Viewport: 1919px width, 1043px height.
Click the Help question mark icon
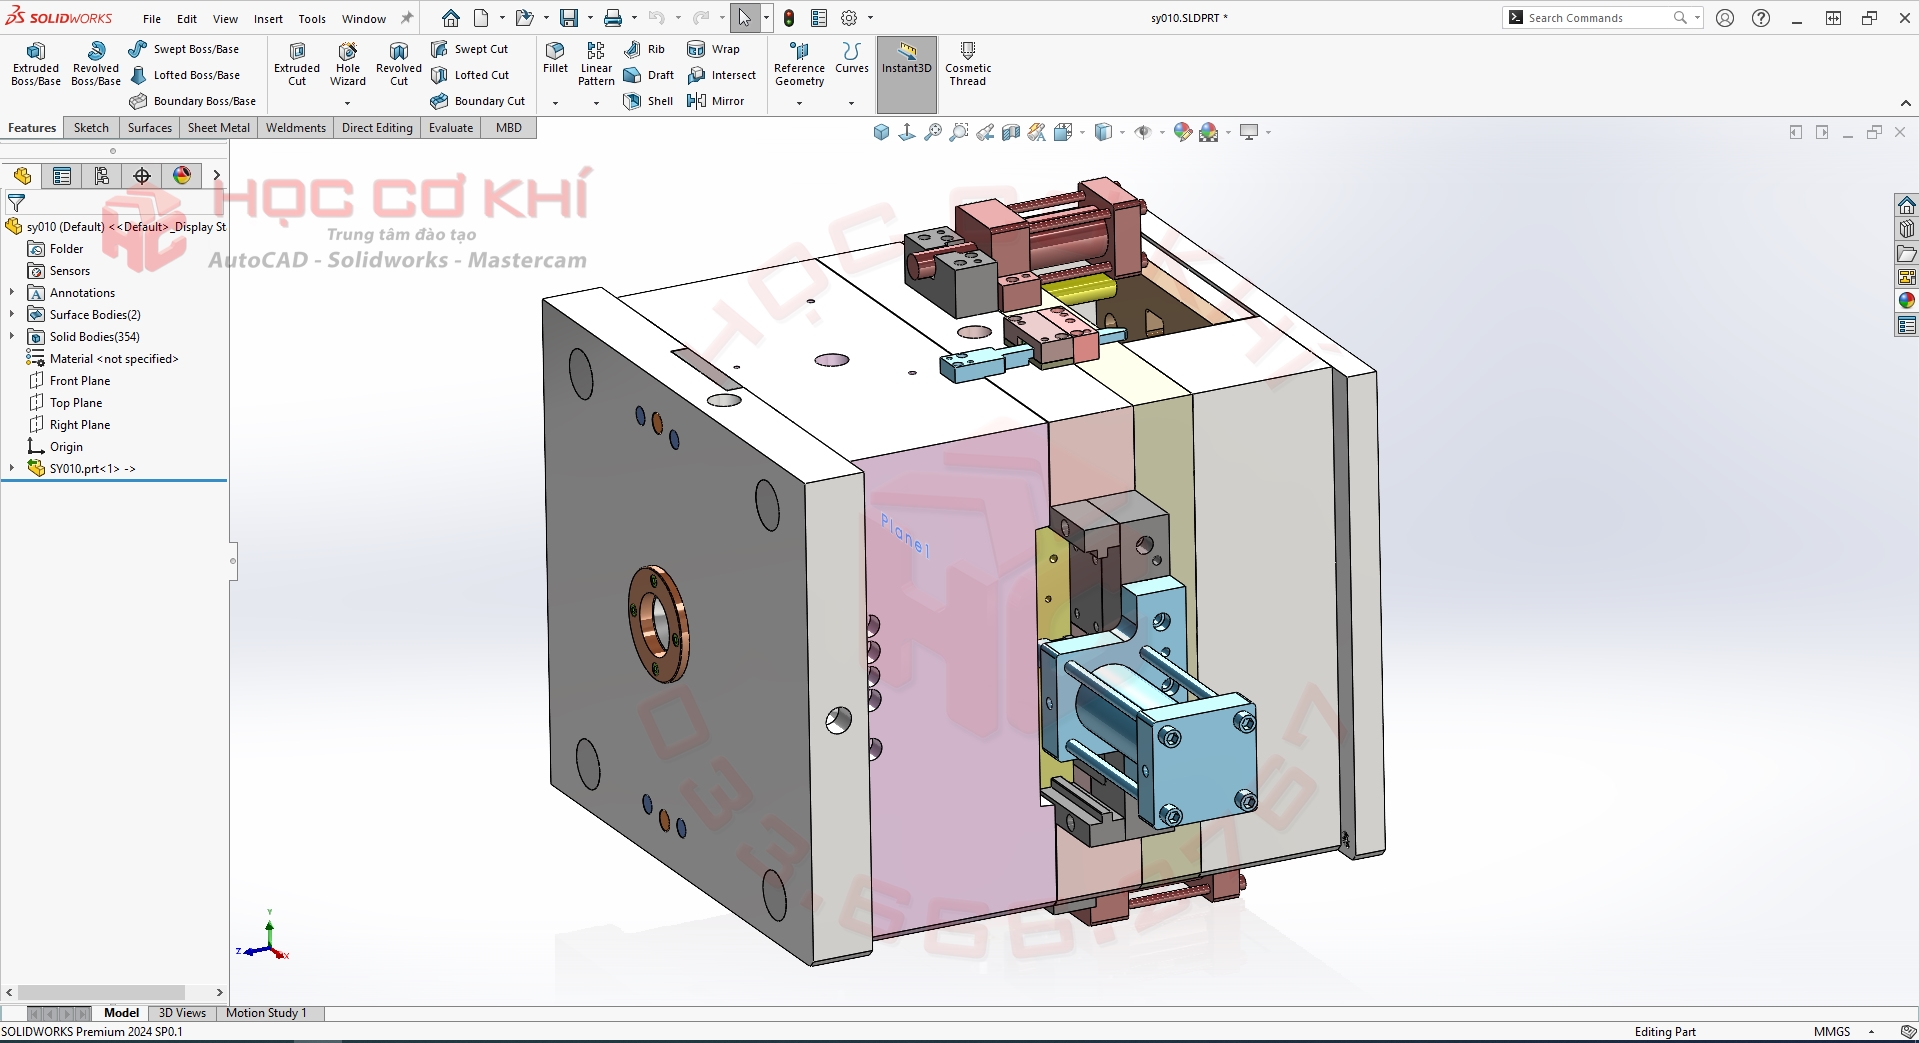tap(1761, 18)
